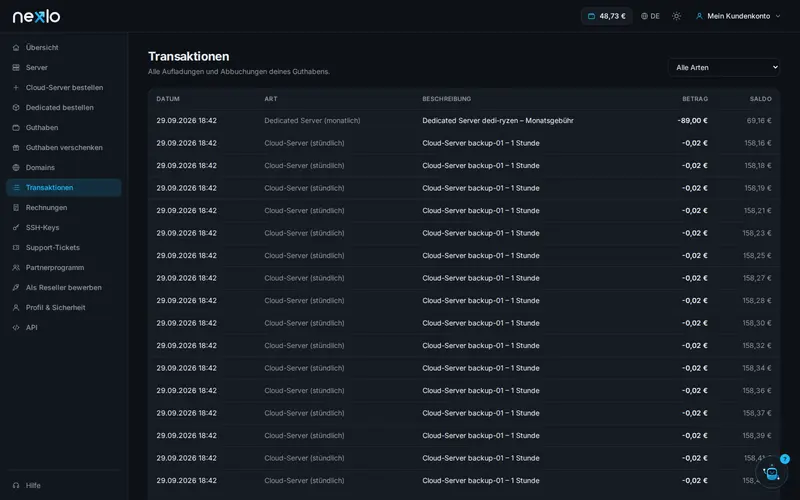
Task: Click the 158,36 € saldo value
Action: point(757,390)
